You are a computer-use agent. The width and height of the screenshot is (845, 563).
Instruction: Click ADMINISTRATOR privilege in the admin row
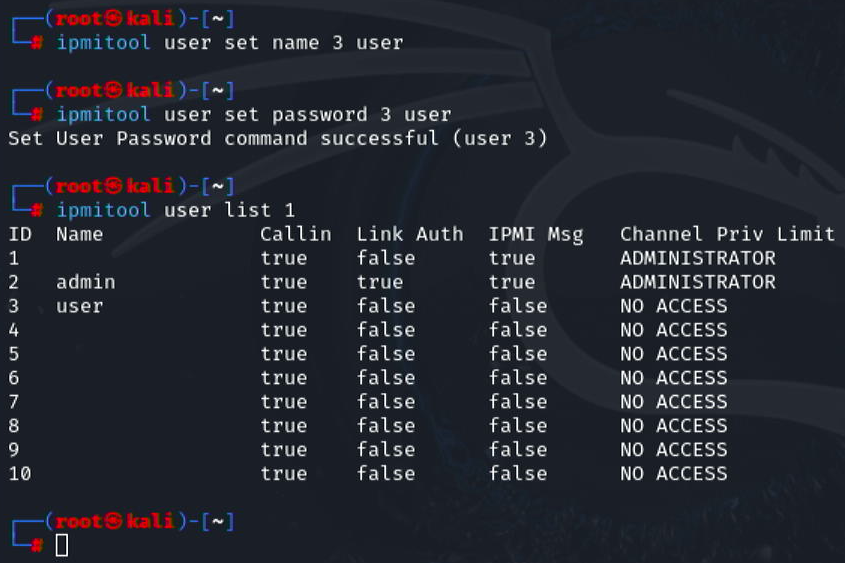(x=697, y=282)
